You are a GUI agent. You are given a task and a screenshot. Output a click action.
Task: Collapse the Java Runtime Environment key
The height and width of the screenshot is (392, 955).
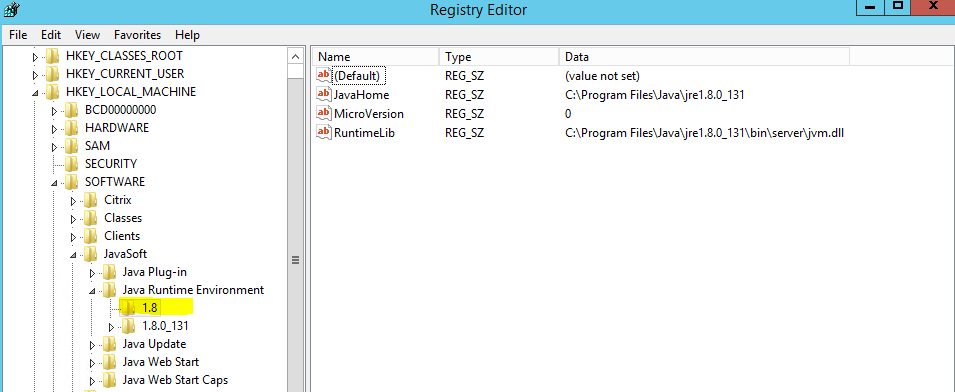pyautogui.click(x=93, y=291)
